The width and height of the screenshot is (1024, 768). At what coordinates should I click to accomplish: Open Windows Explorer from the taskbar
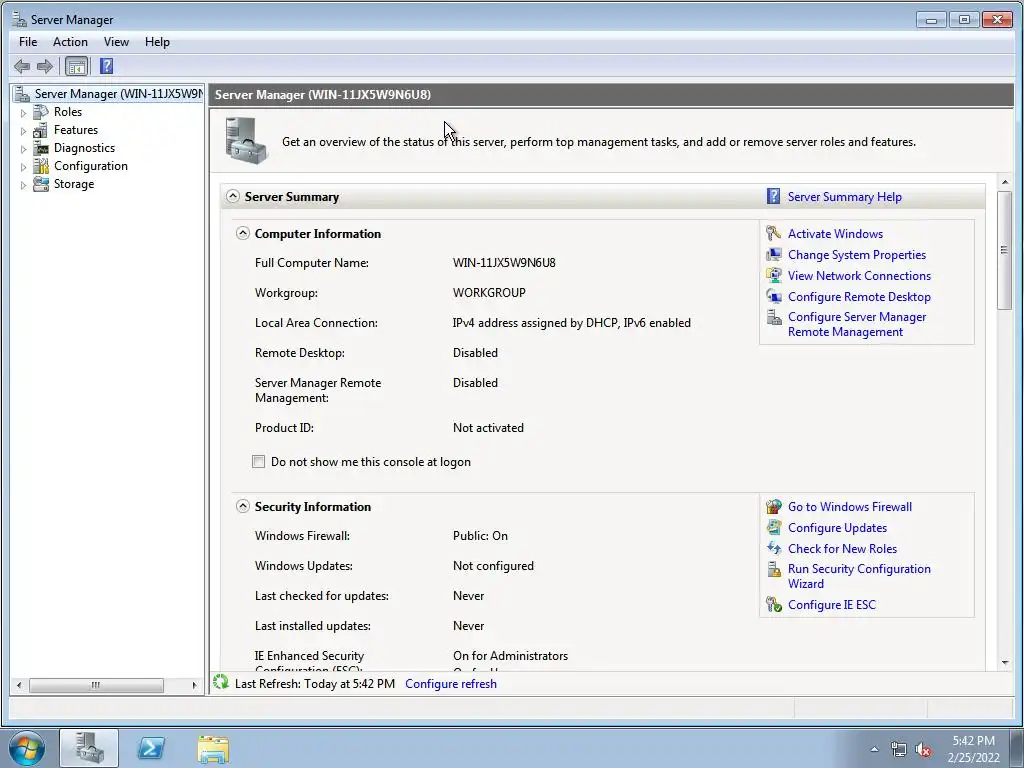pos(213,749)
